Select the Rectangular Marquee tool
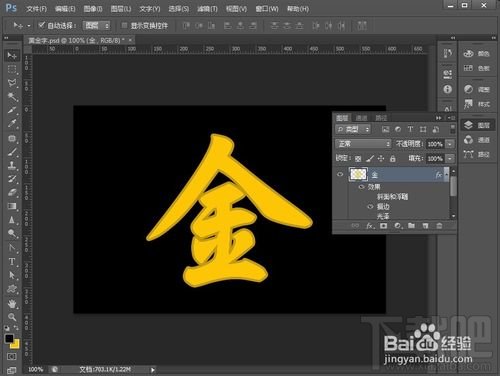Viewport: 500px width, 376px height. tap(12, 69)
